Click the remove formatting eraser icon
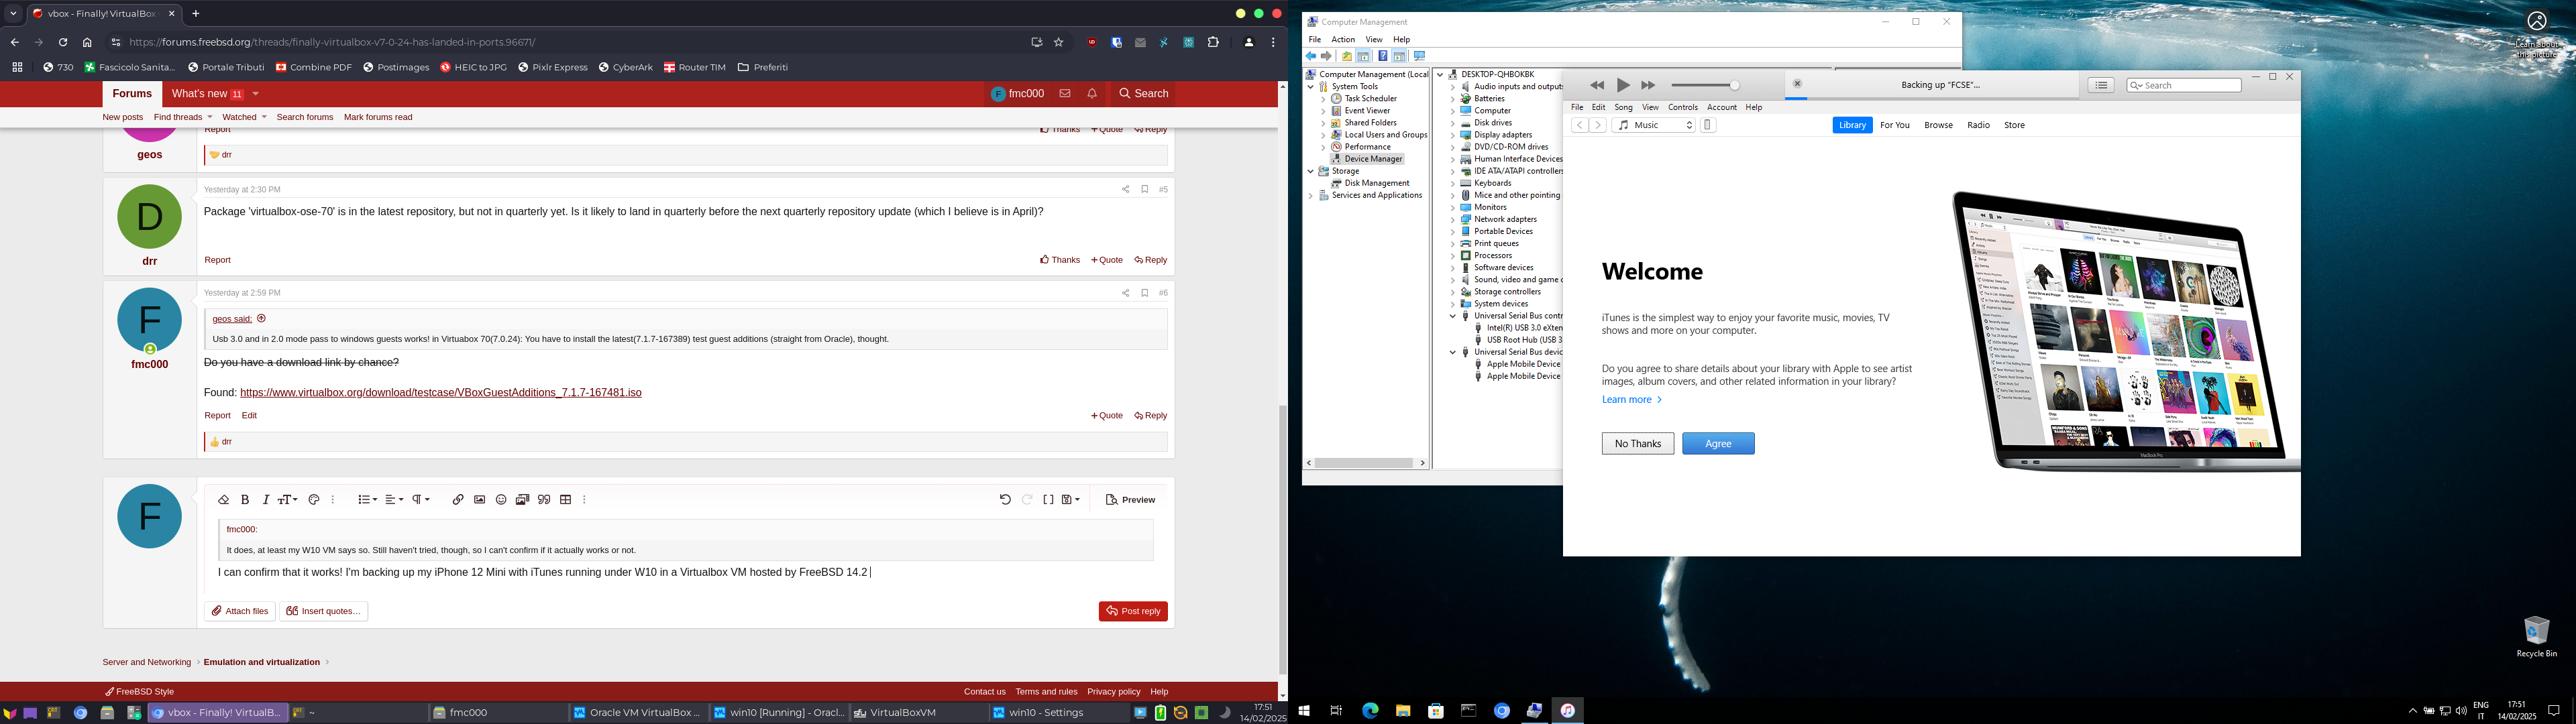The width and height of the screenshot is (2576, 724). pos(223,500)
